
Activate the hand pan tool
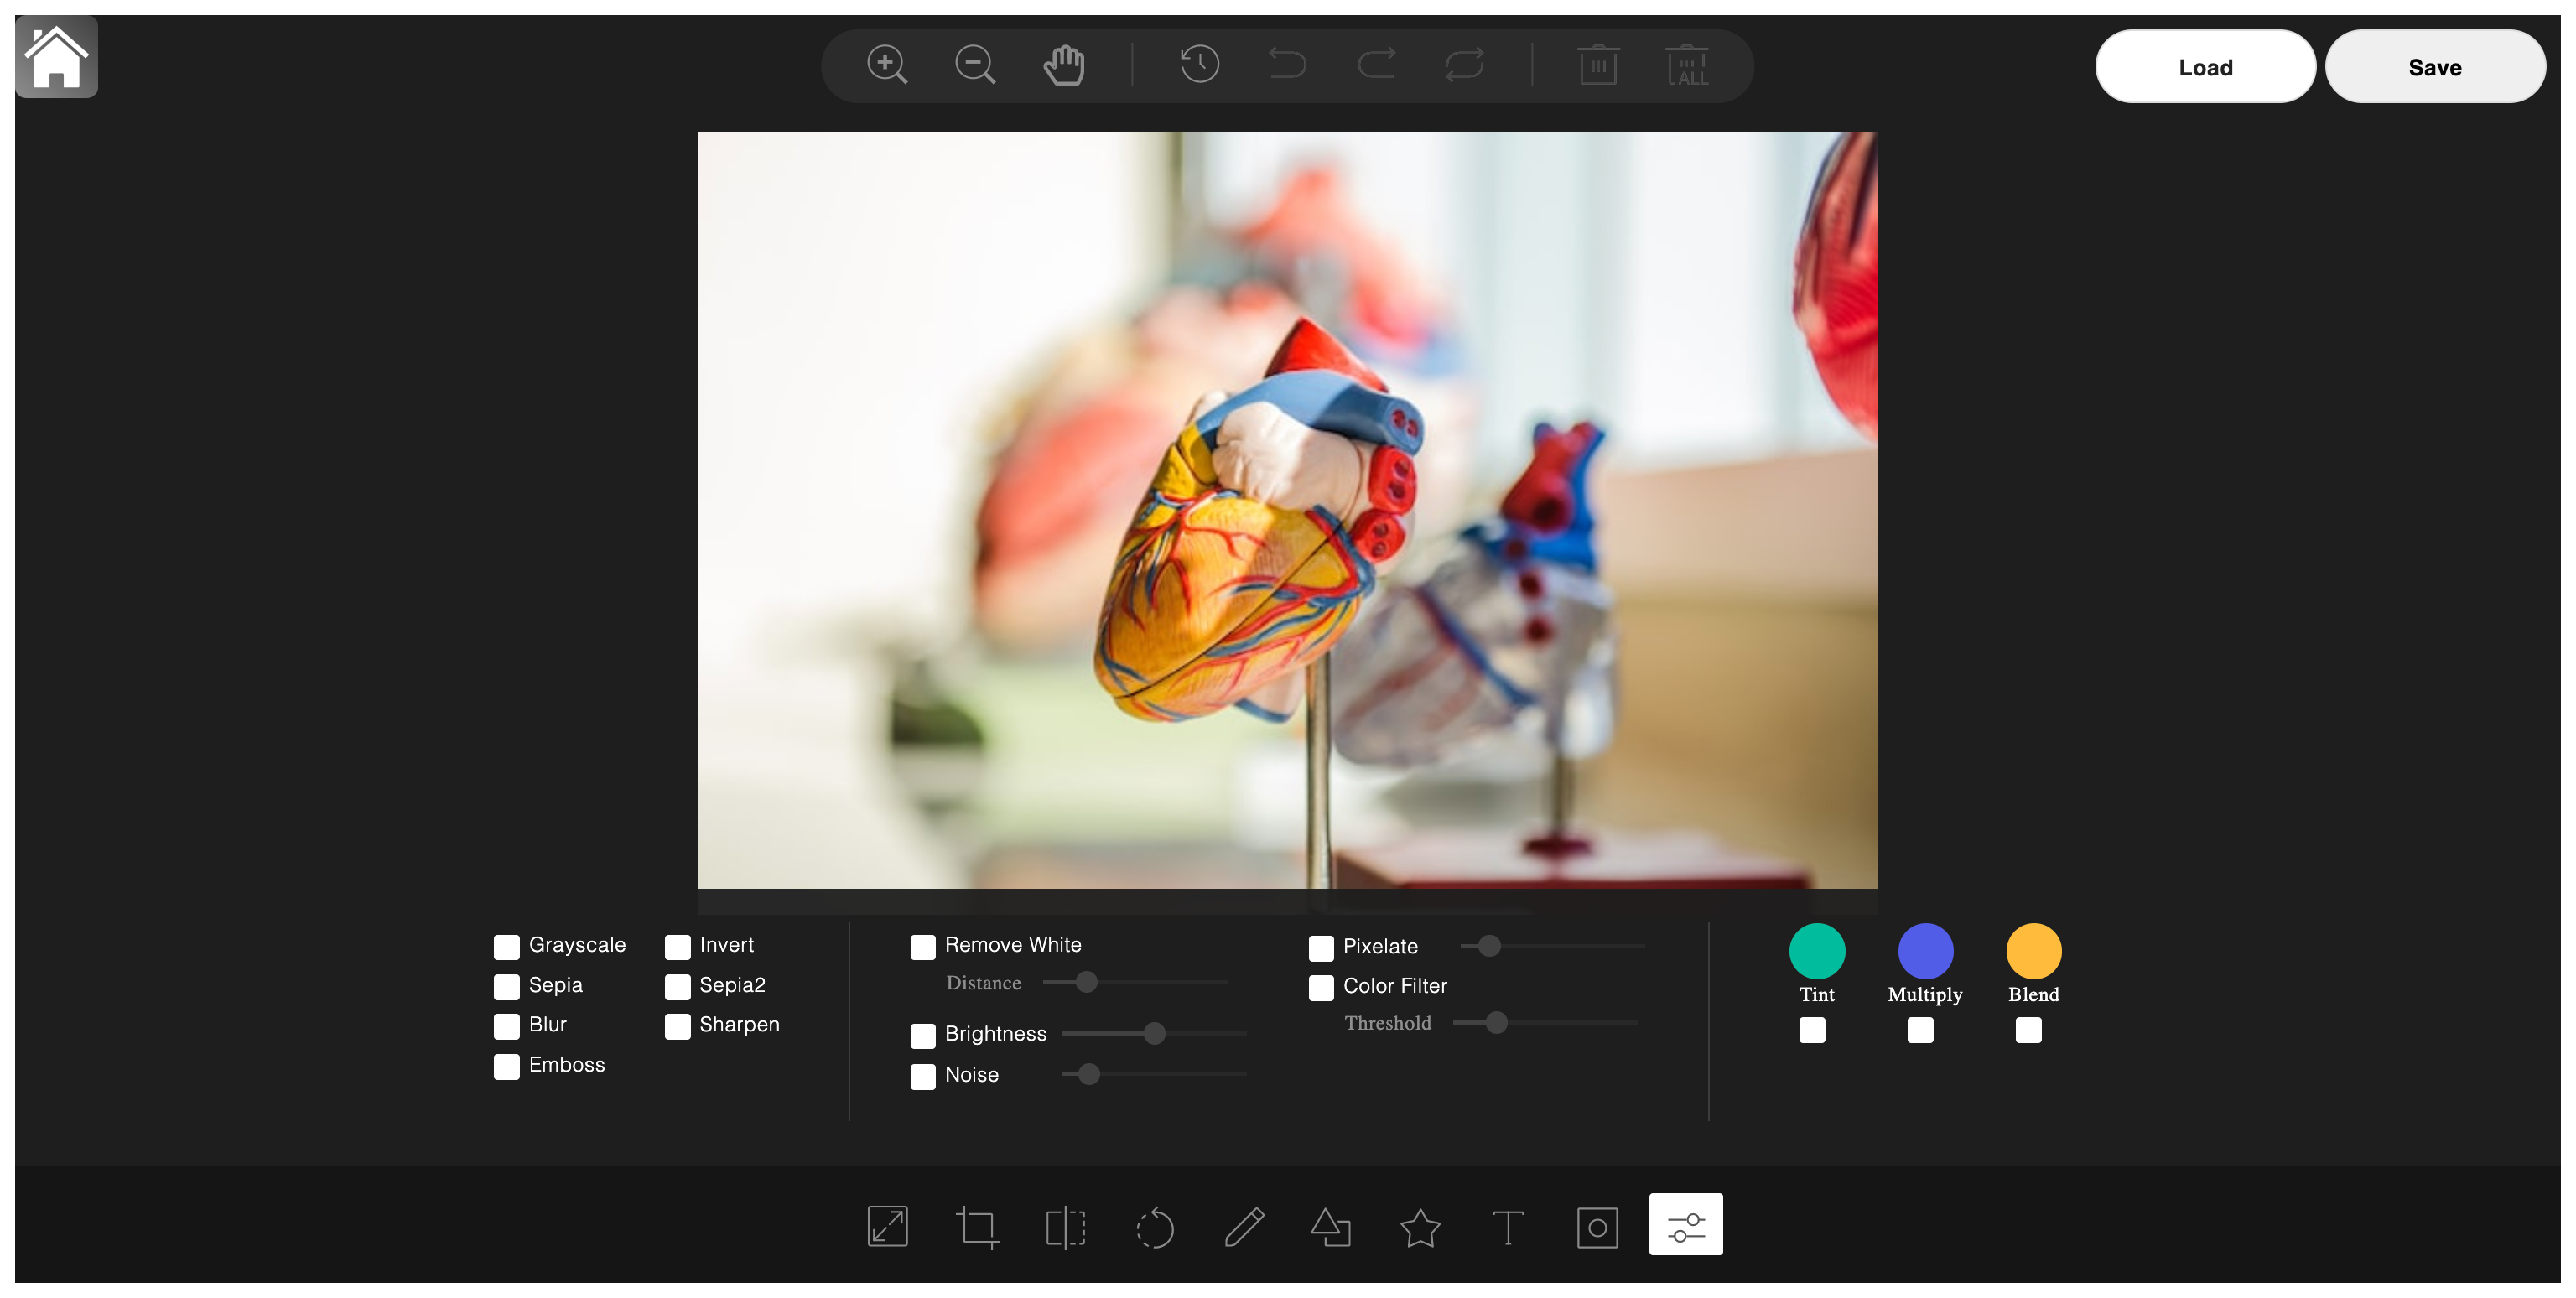pos(1063,65)
